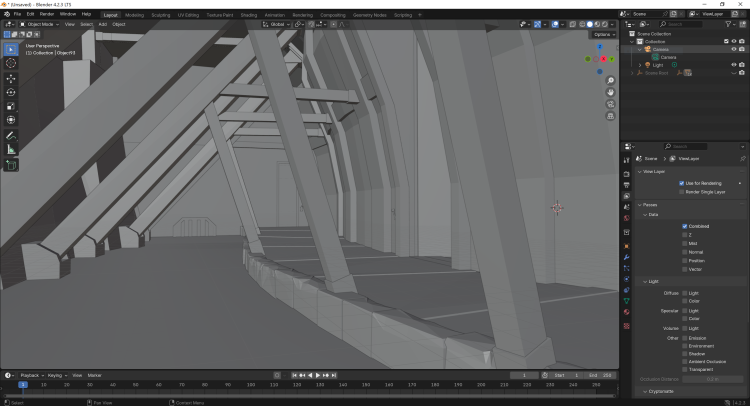Screen dimensions: 750x406
Task: Activate the Move tool
Action: coord(11,78)
